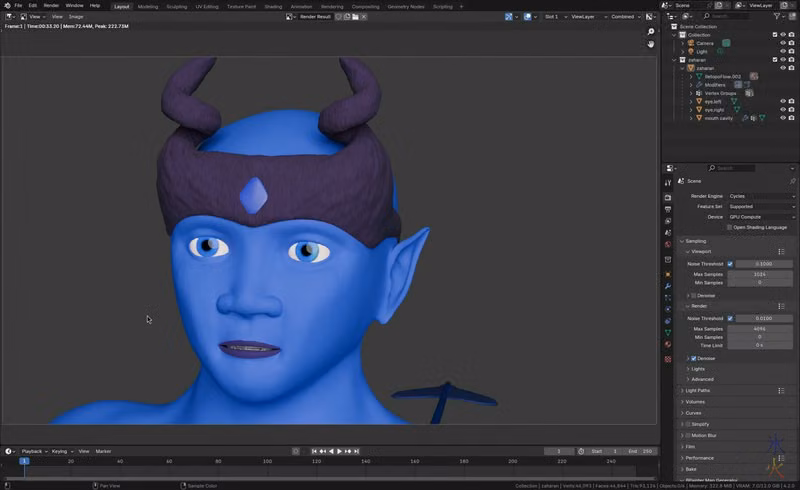Expand the Camera item in outliner
The image size is (800, 490).
point(683,43)
